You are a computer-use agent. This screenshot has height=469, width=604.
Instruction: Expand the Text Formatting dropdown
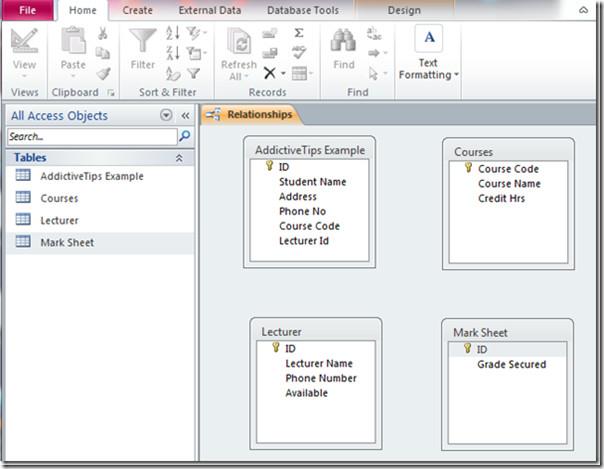(x=429, y=75)
